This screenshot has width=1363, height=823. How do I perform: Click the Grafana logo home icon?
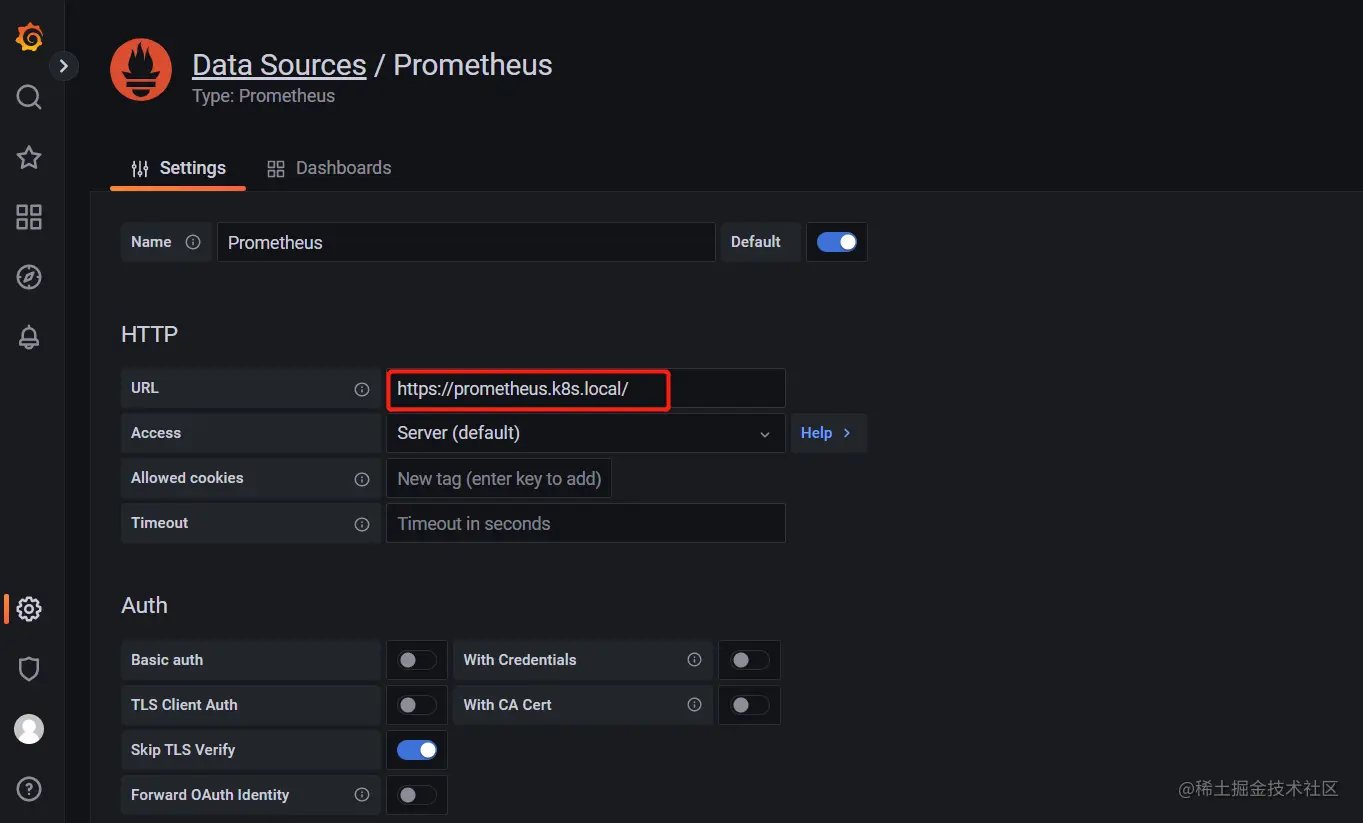pyautogui.click(x=29, y=38)
